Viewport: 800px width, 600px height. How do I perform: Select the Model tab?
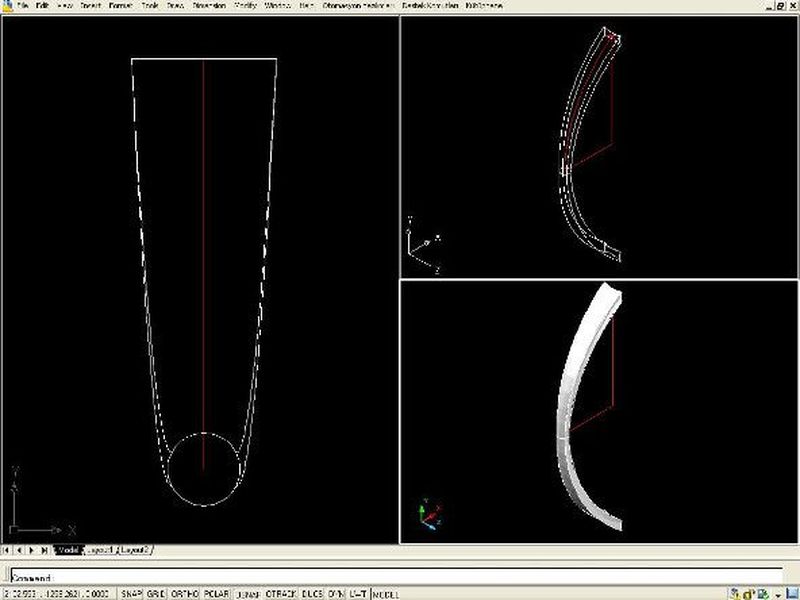pos(68,550)
